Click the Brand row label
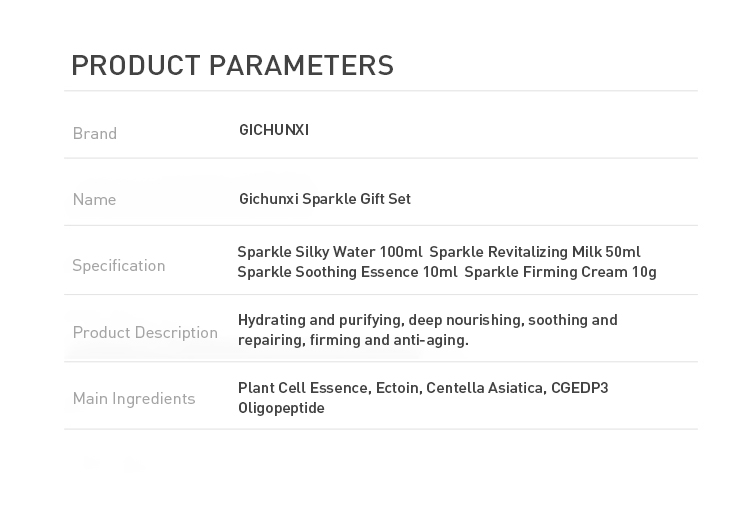 pyautogui.click(x=95, y=133)
